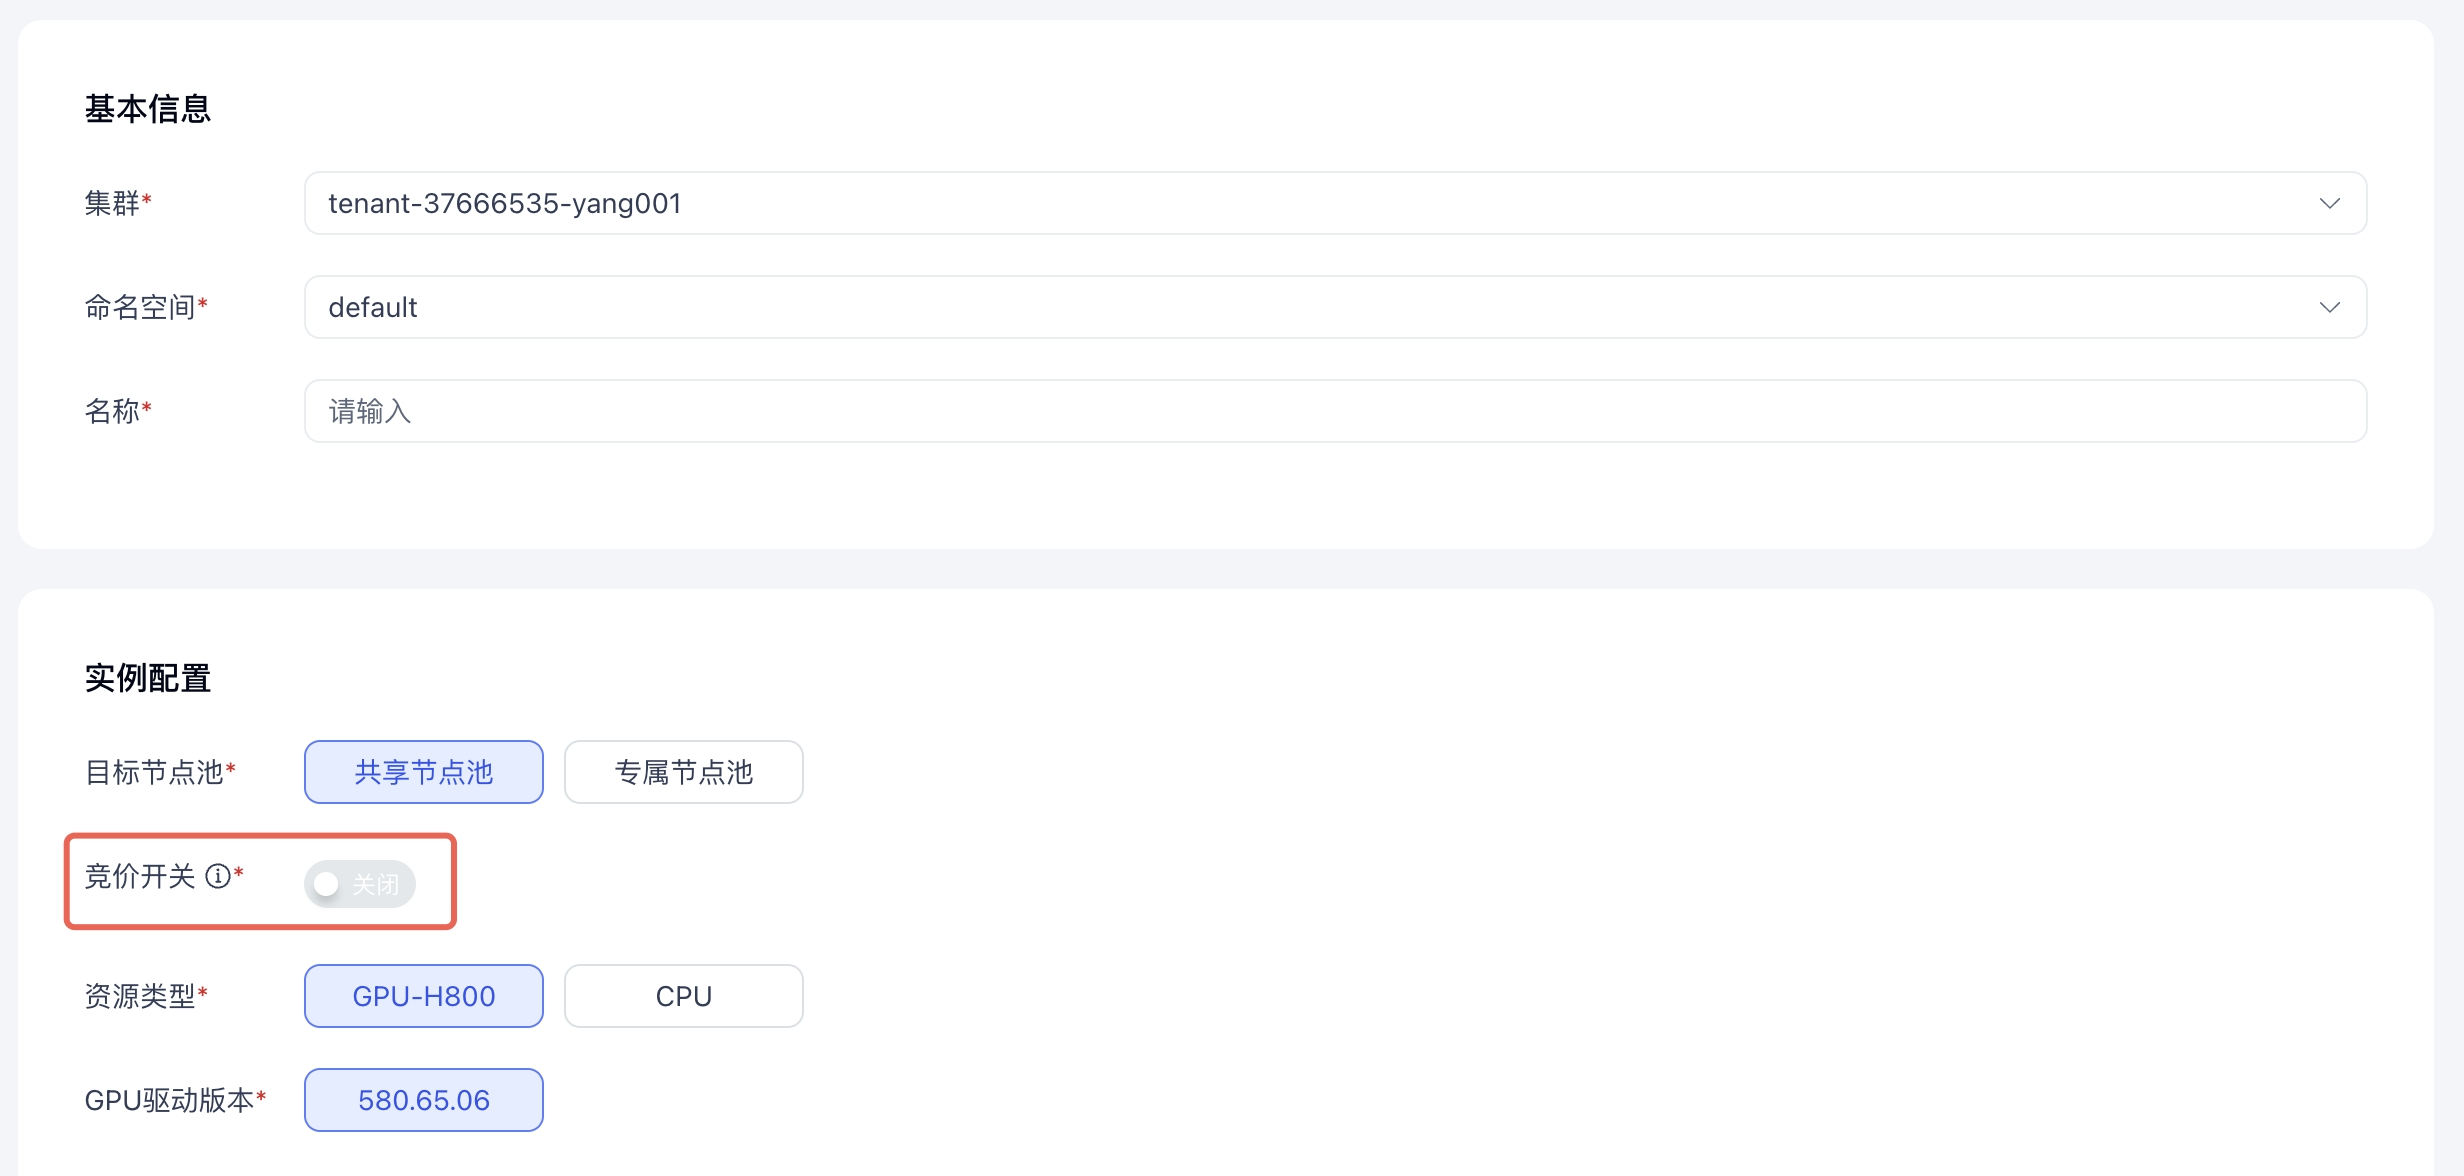The width and height of the screenshot is (2464, 1176).
Task: Switch resource type to CPU
Action: [x=684, y=996]
